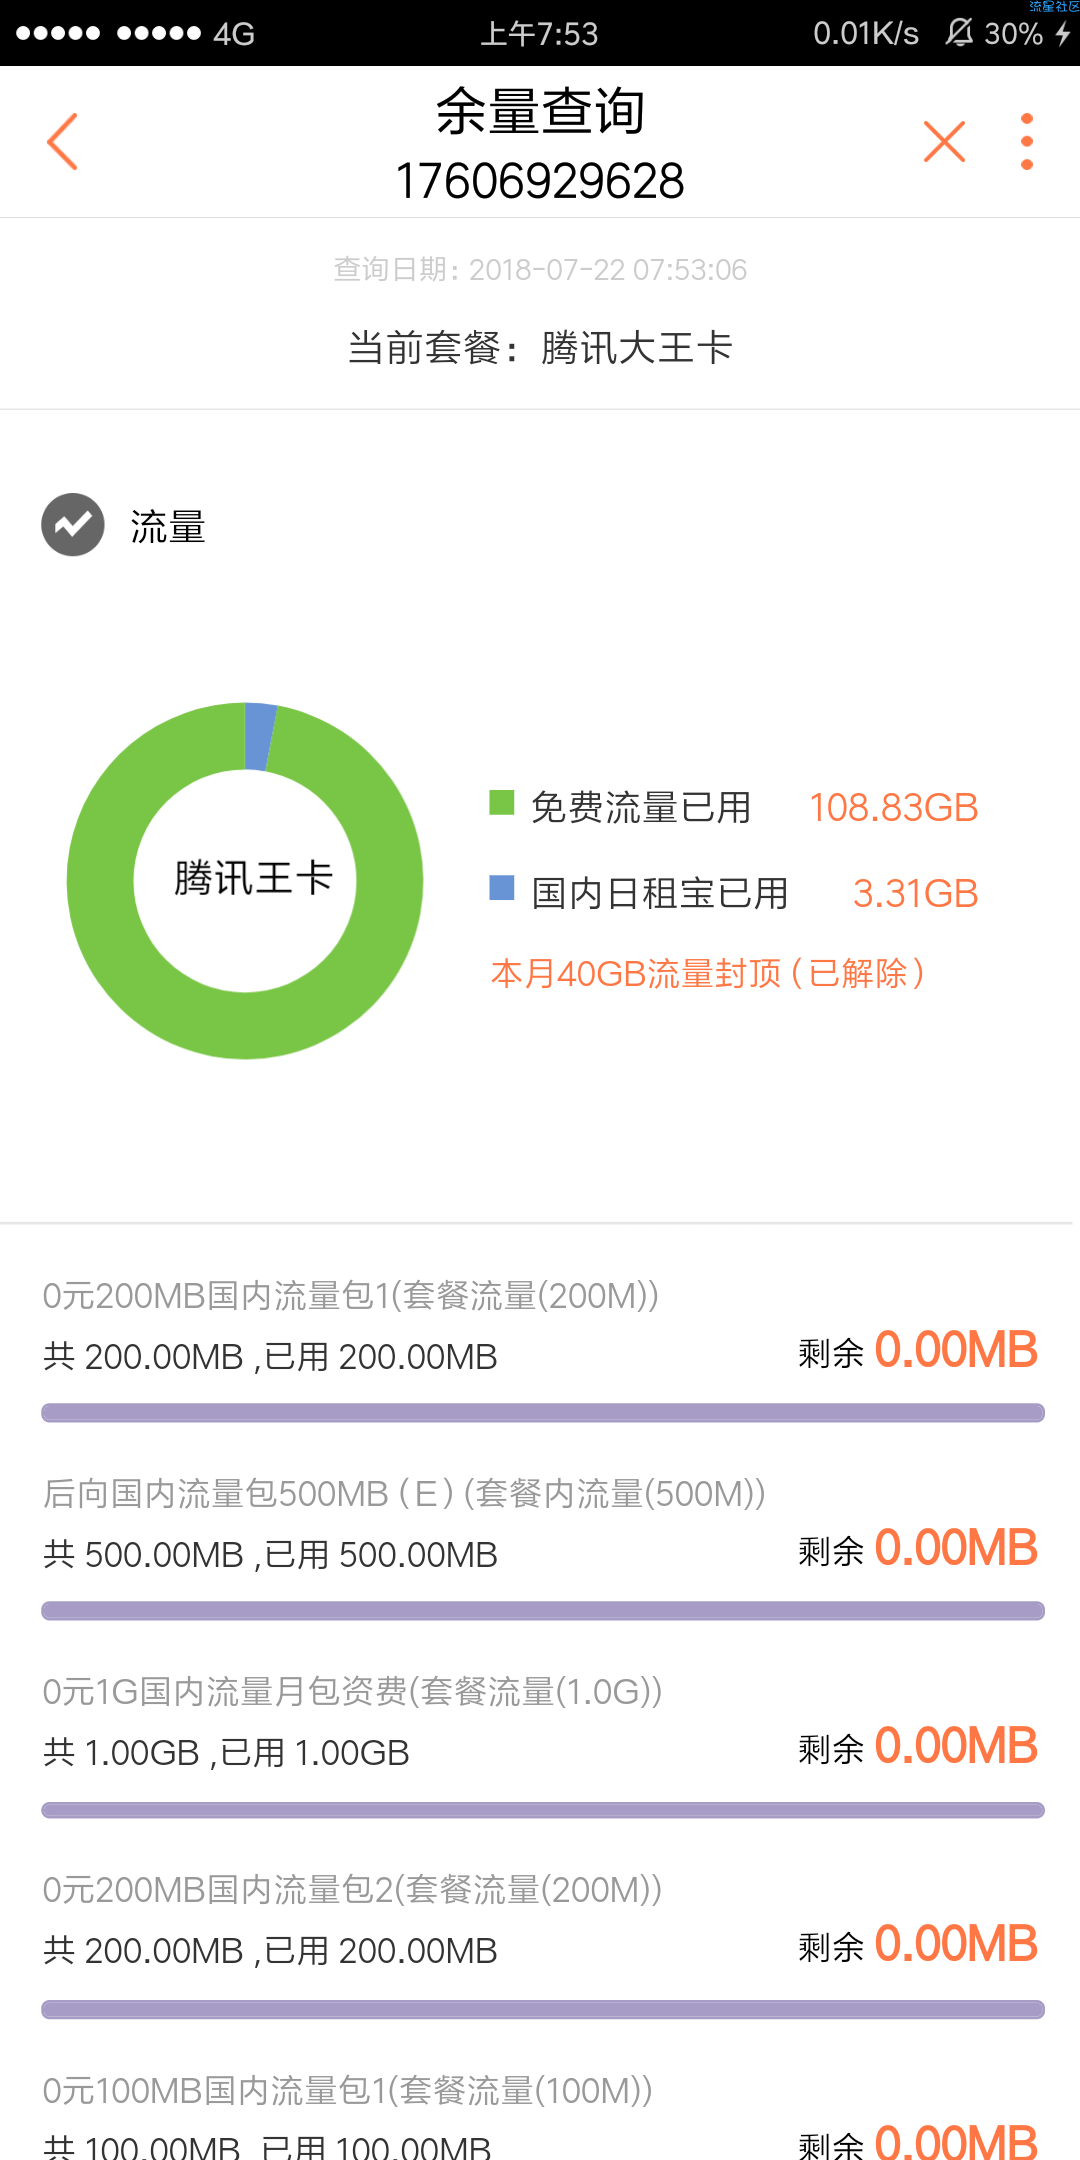This screenshot has height=2160, width=1080.
Task: Tap the 本月40GB流量封顶（已解除）notice
Action: (x=708, y=973)
